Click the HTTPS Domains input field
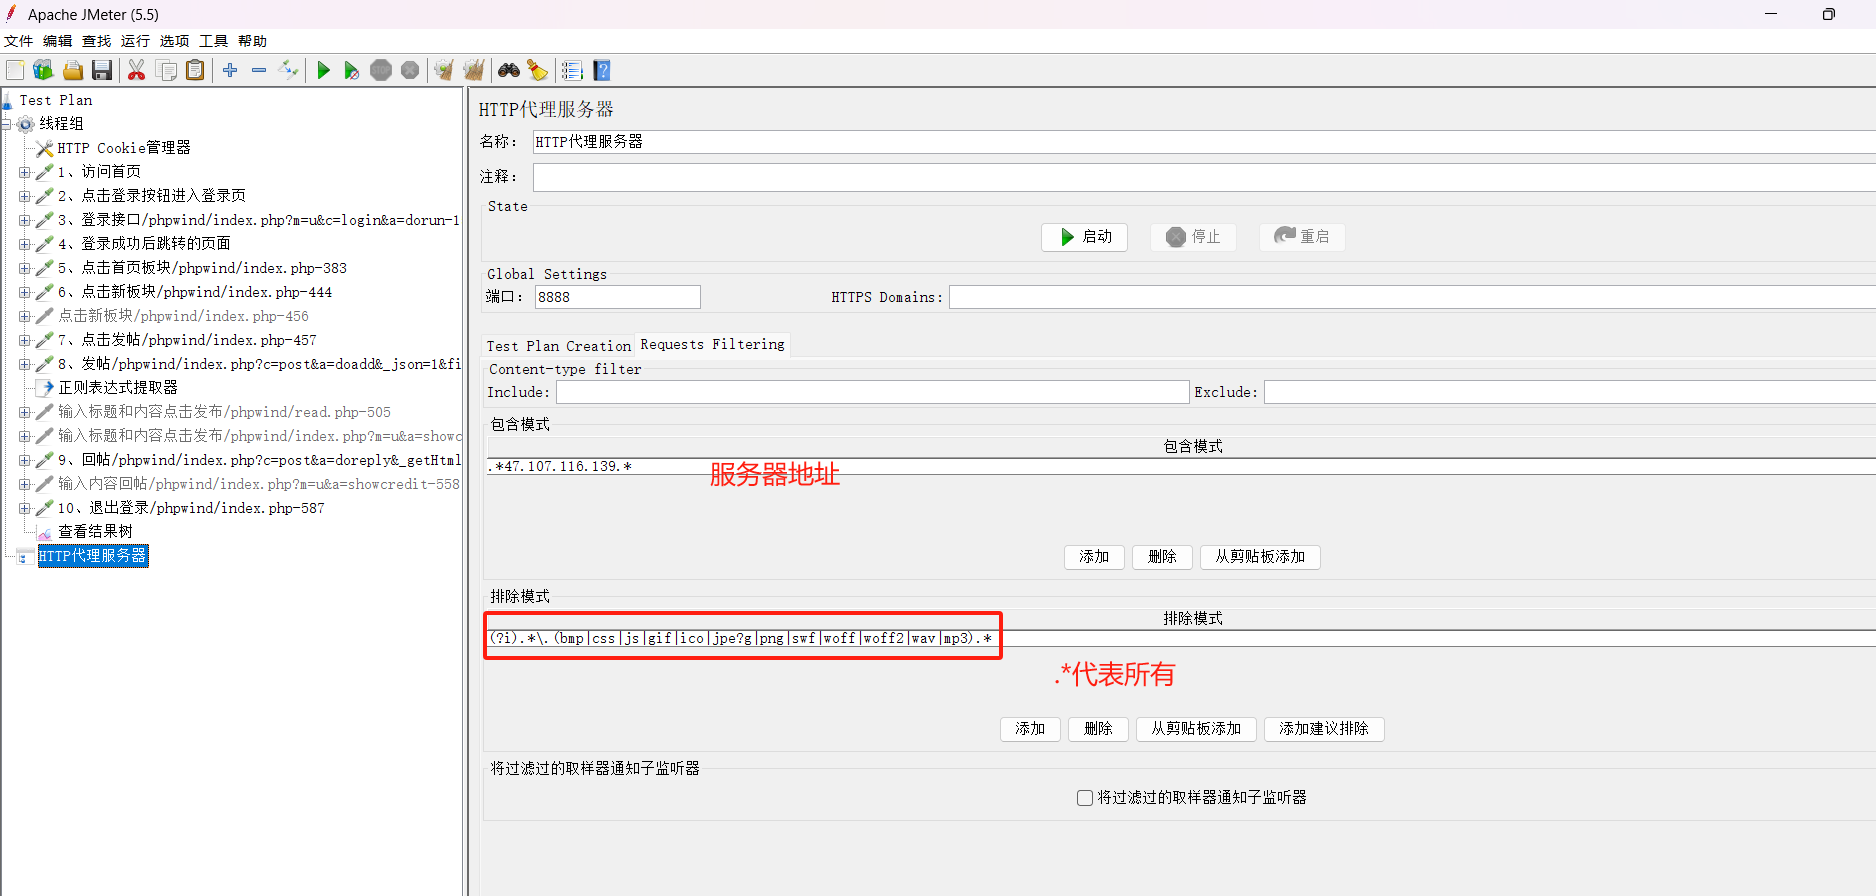 coord(1412,297)
